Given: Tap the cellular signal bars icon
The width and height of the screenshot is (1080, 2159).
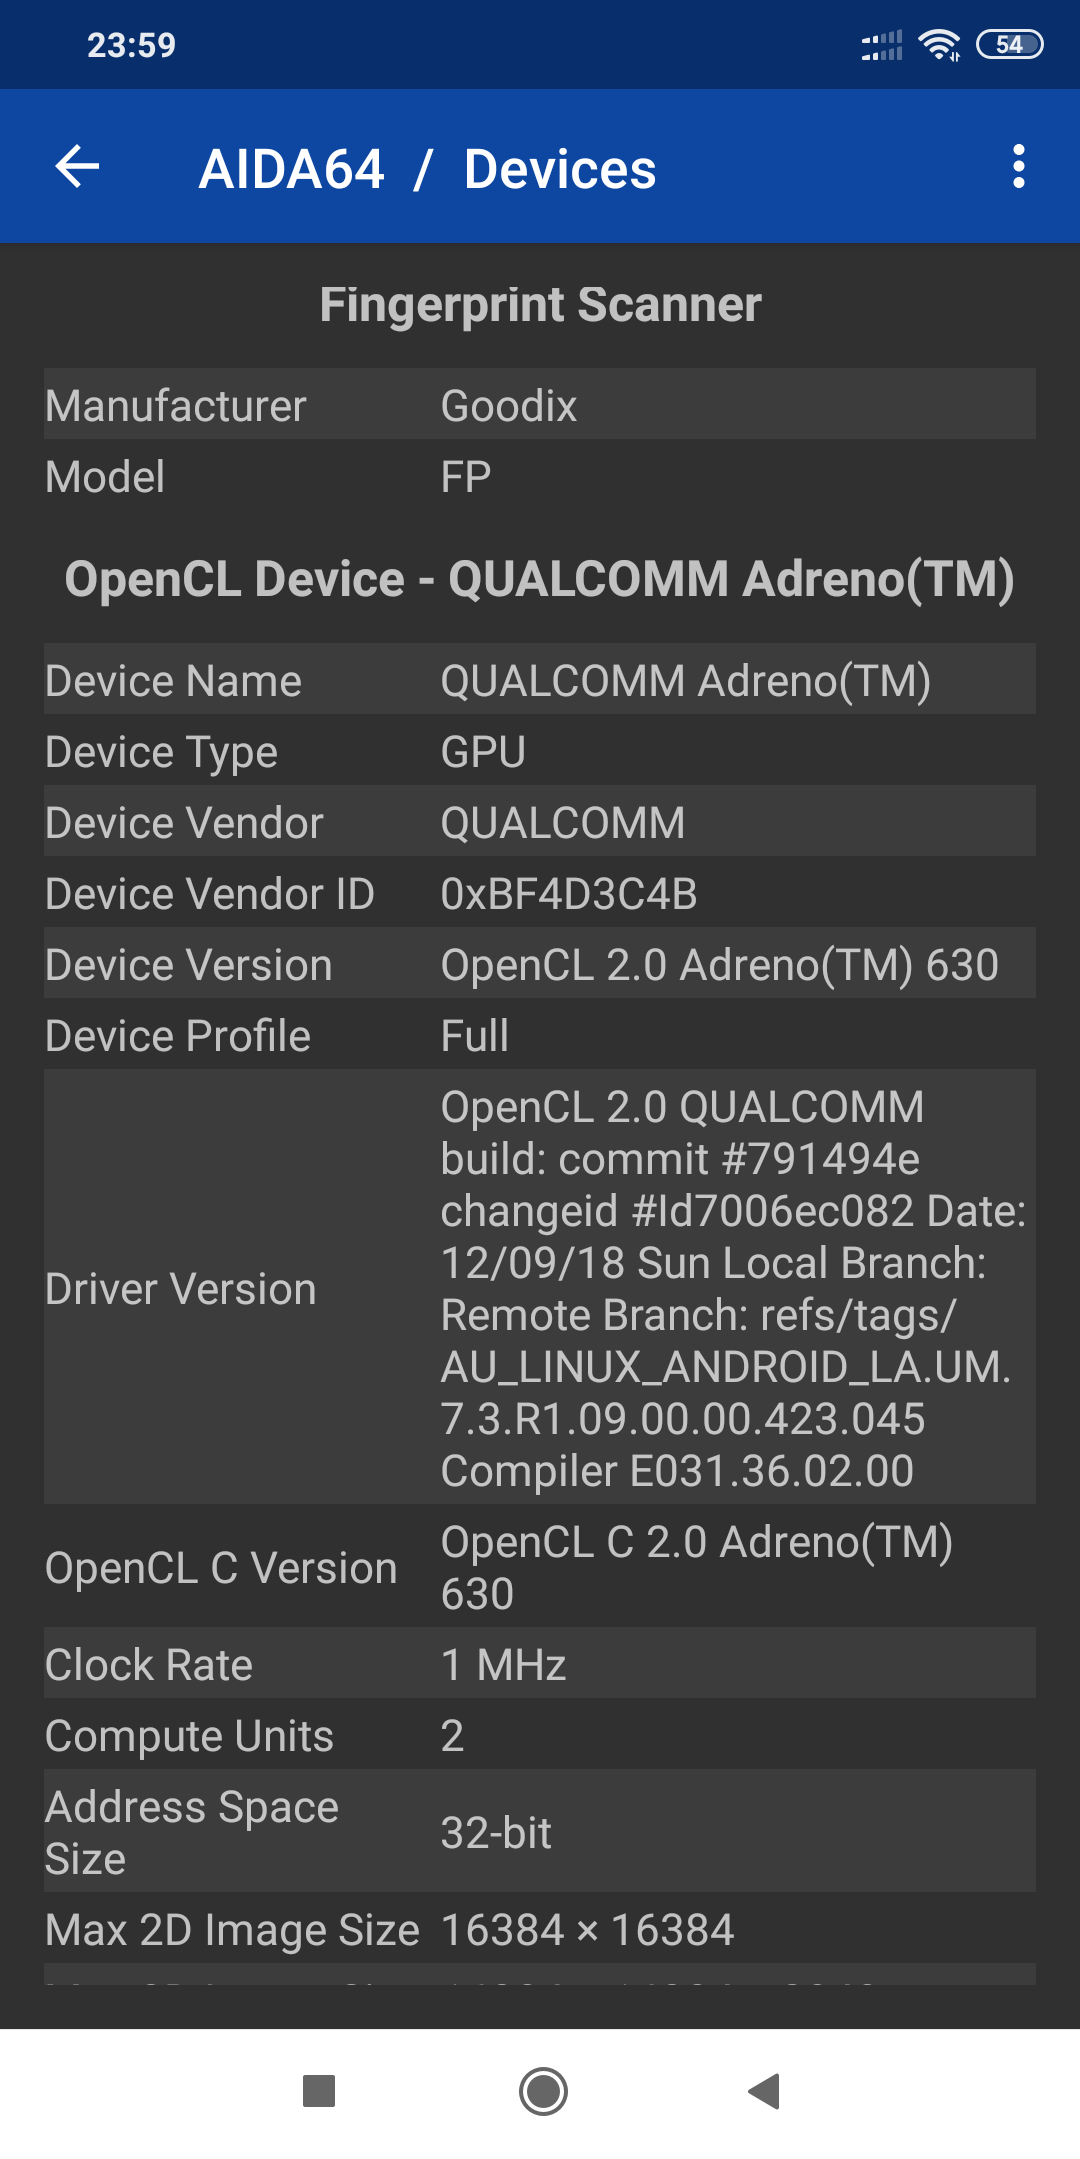Looking at the screenshot, I should (x=882, y=45).
